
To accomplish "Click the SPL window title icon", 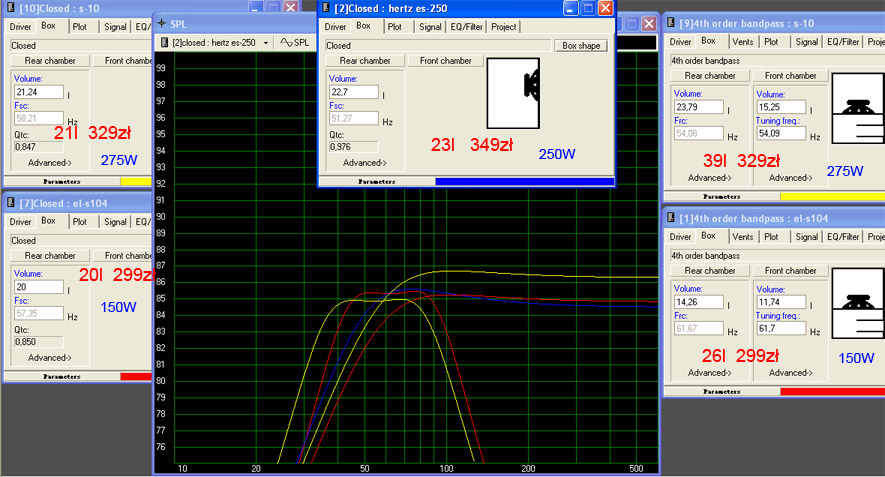I will point(162,21).
